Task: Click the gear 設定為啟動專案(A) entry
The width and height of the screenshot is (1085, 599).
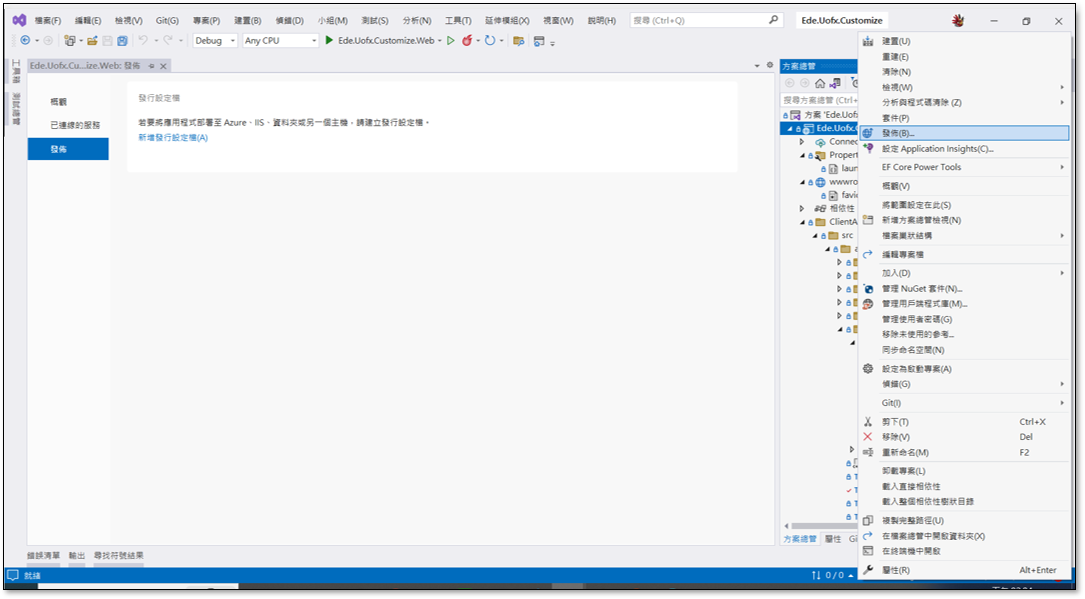Action: tap(964, 369)
